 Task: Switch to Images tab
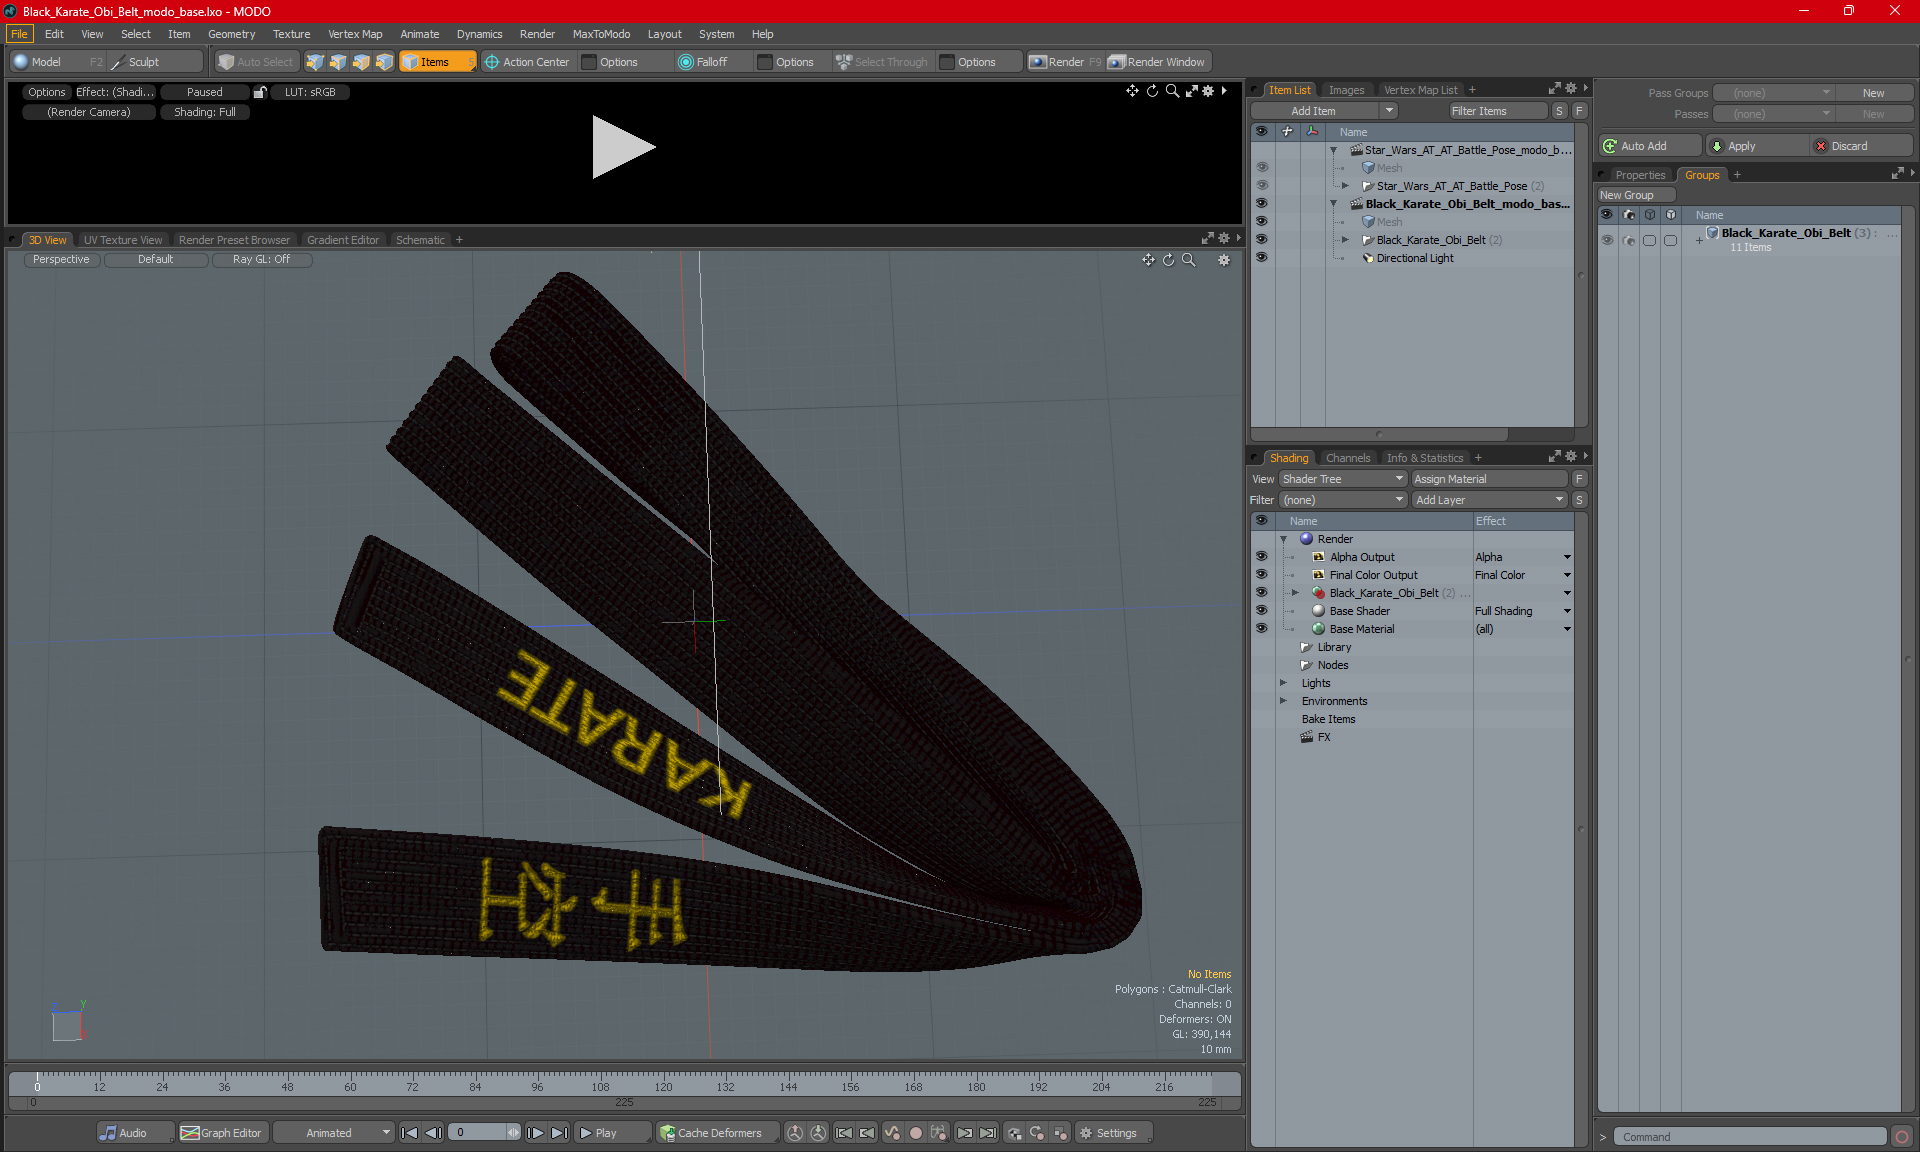[1346, 90]
